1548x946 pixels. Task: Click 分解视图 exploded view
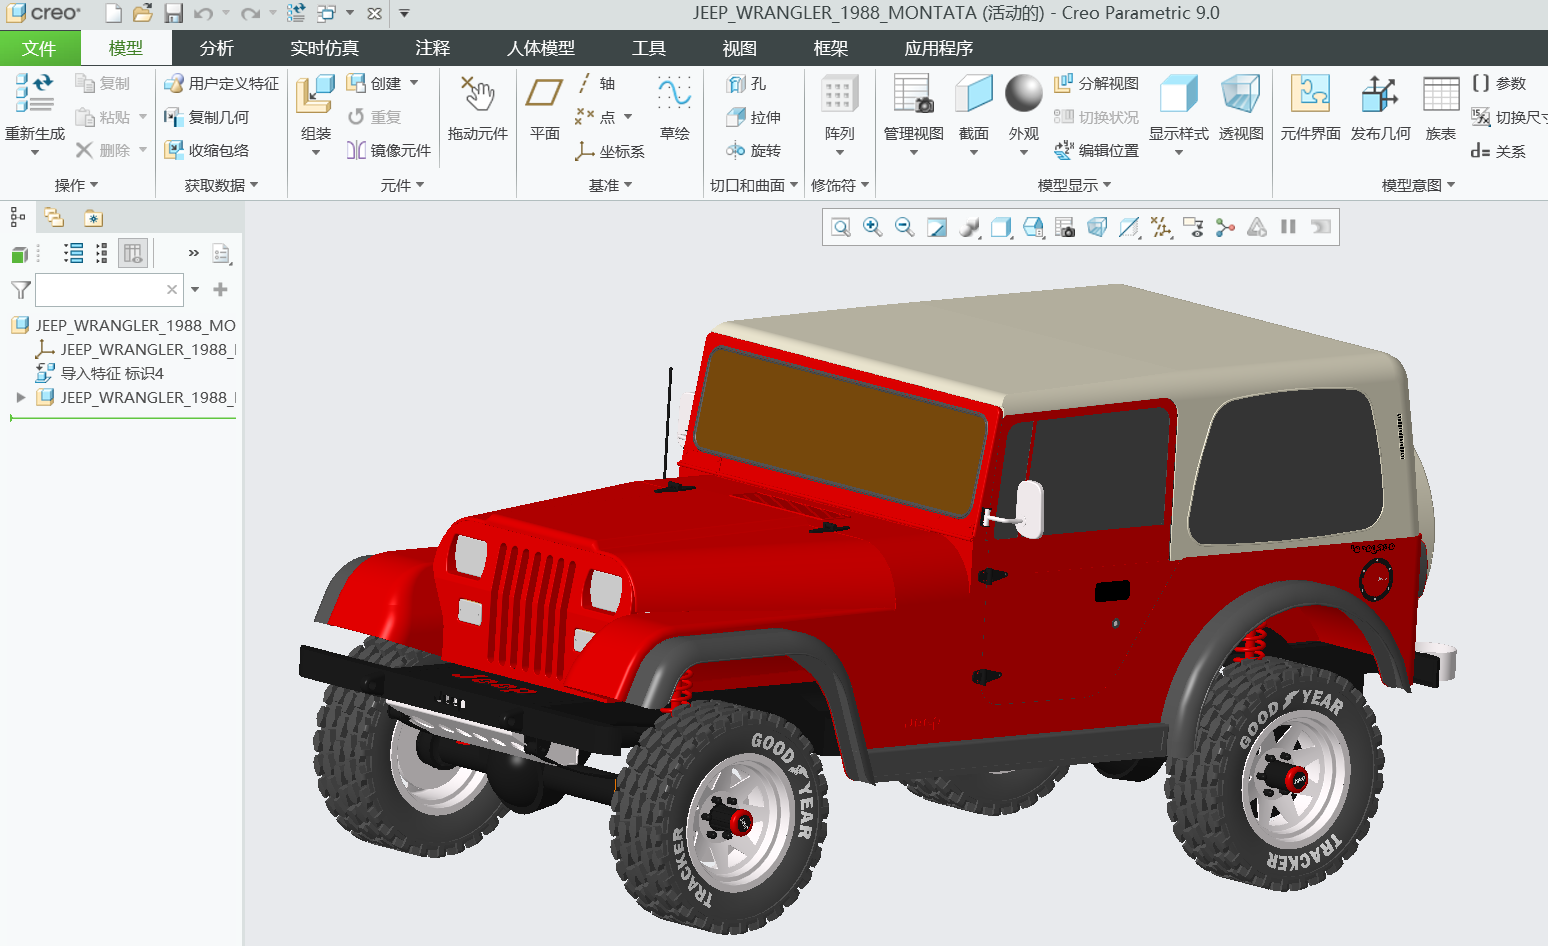point(1097,83)
